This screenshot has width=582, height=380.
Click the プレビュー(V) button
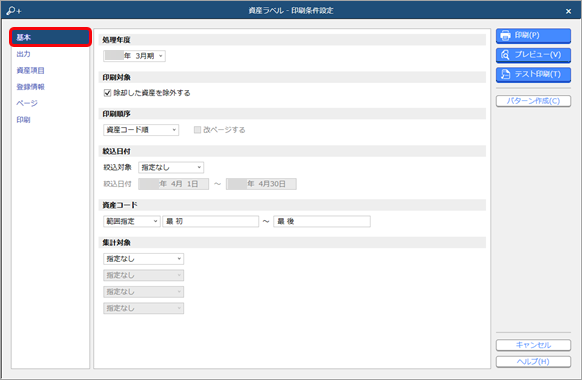click(533, 55)
